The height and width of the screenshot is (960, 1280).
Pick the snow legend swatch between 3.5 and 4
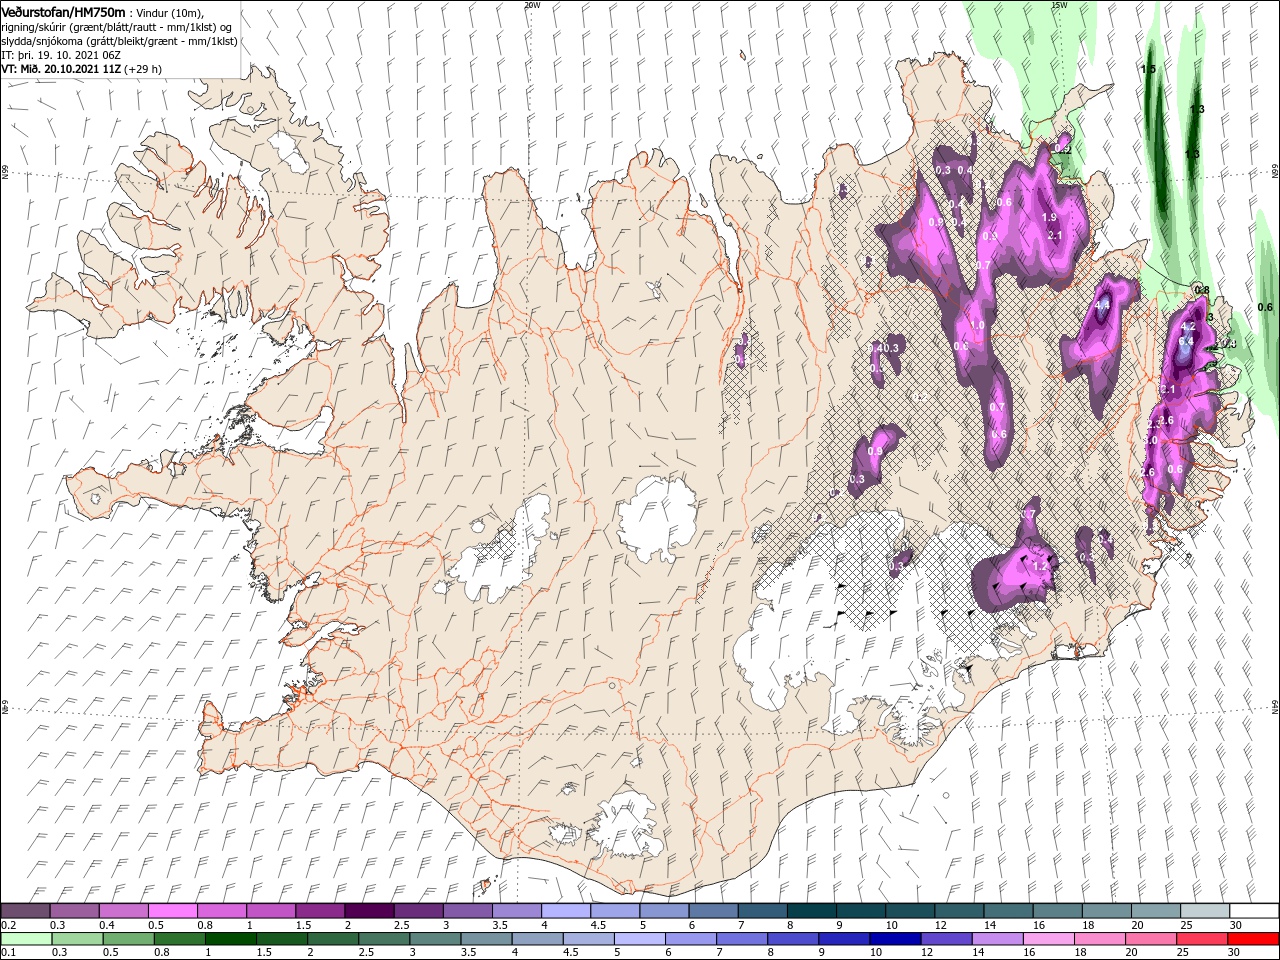(x=517, y=911)
